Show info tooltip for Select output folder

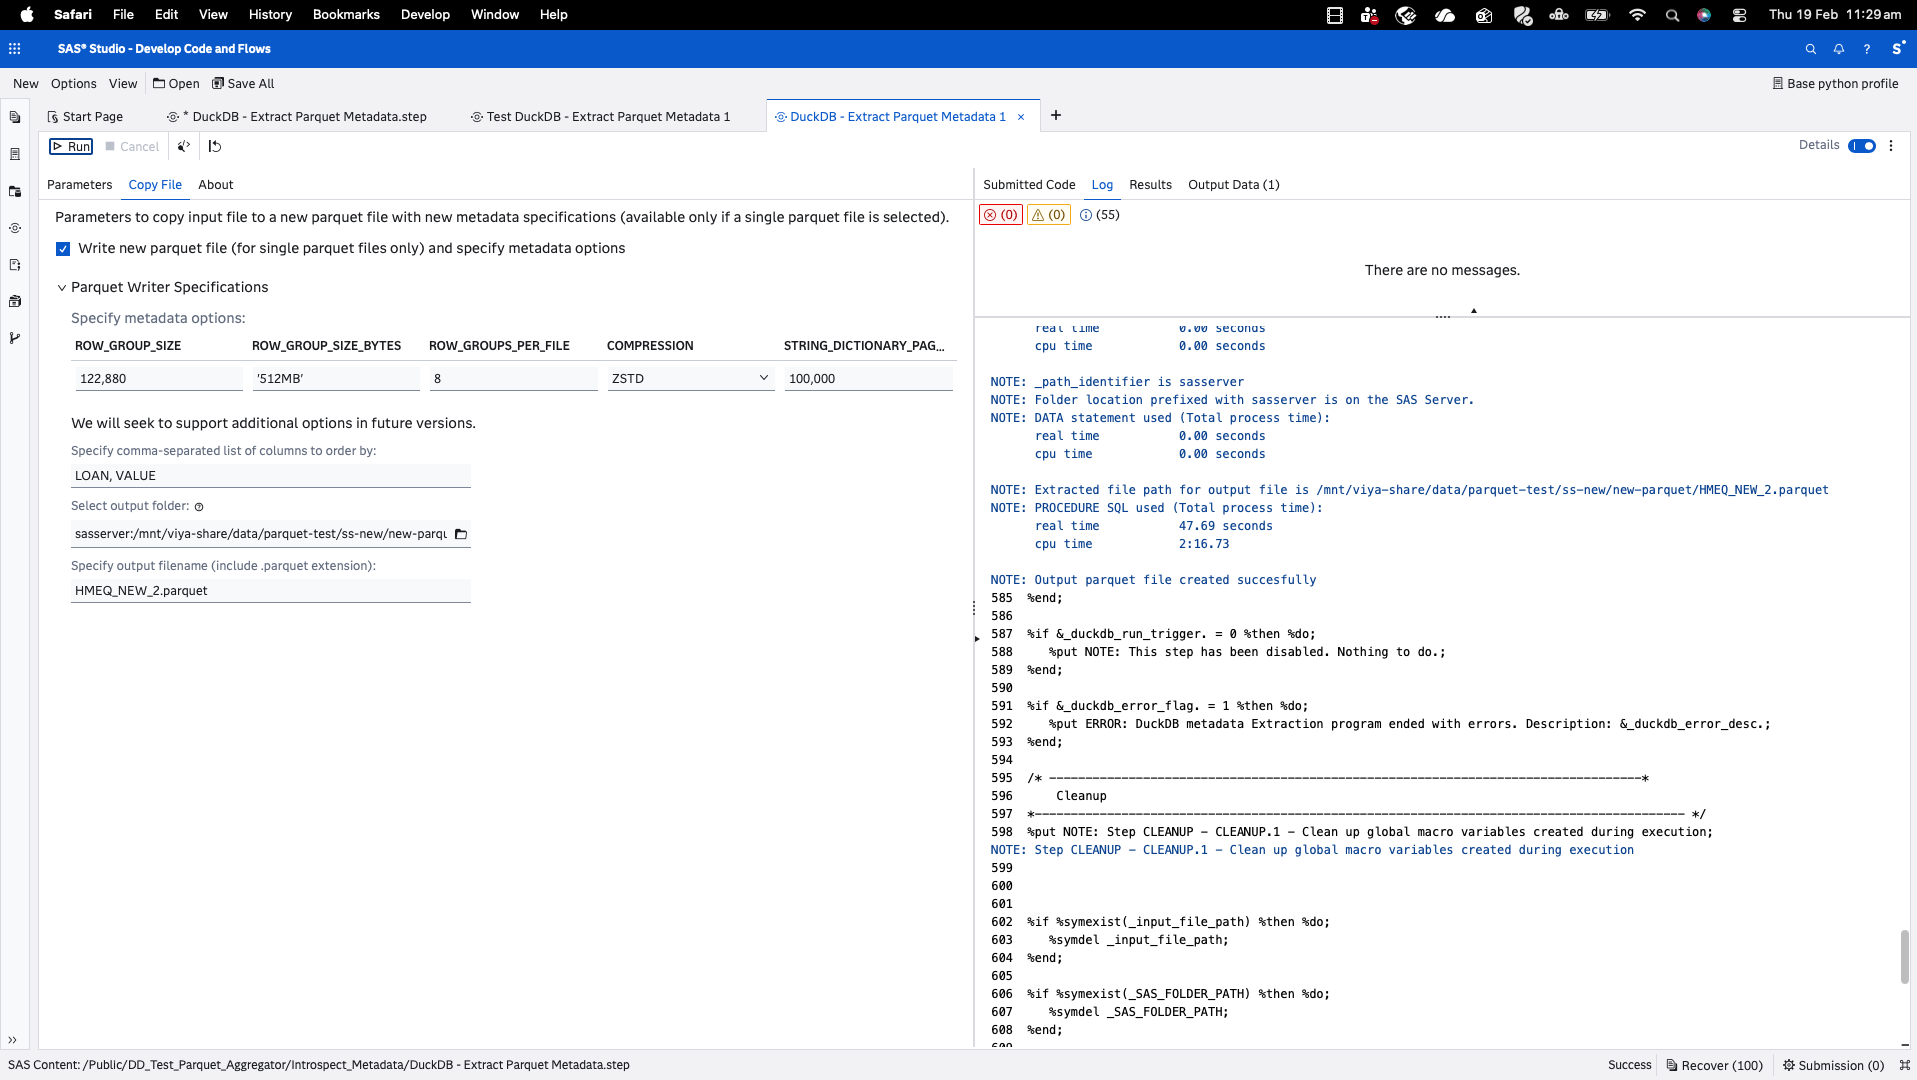[199, 507]
